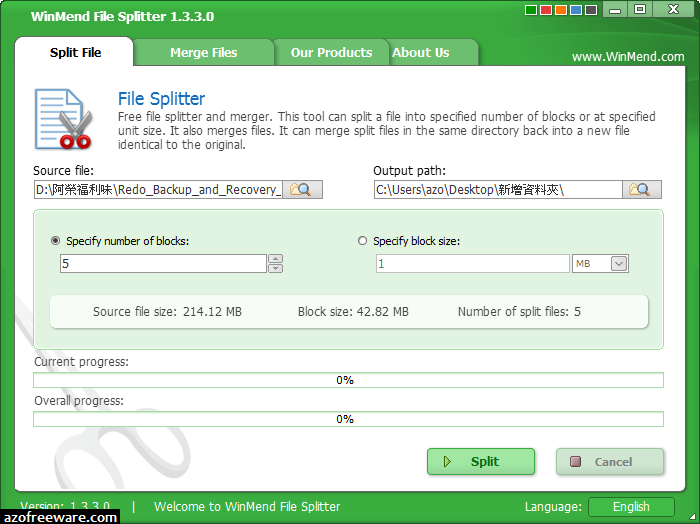Increase number of blocks with up arrow

pyautogui.click(x=275, y=259)
